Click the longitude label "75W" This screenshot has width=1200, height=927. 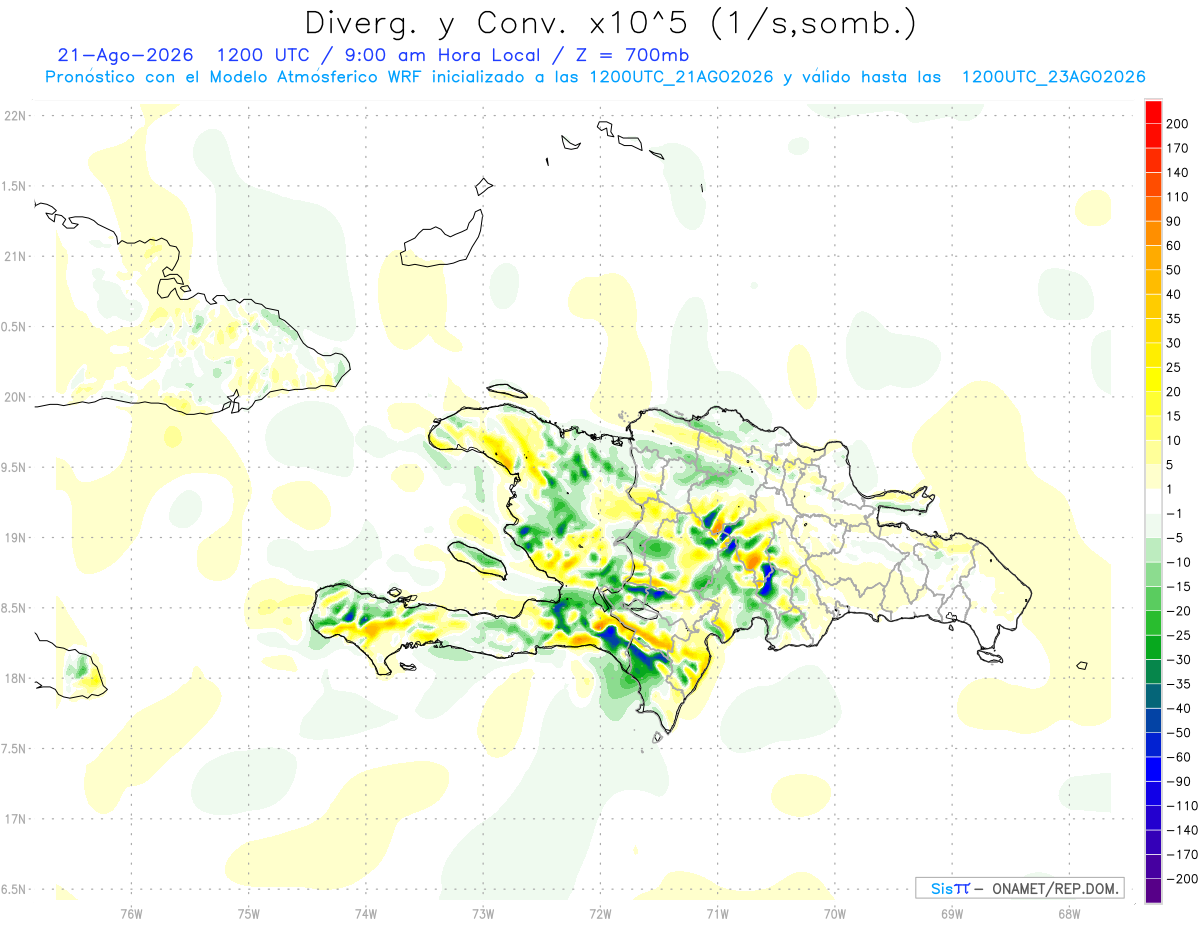click(x=248, y=913)
